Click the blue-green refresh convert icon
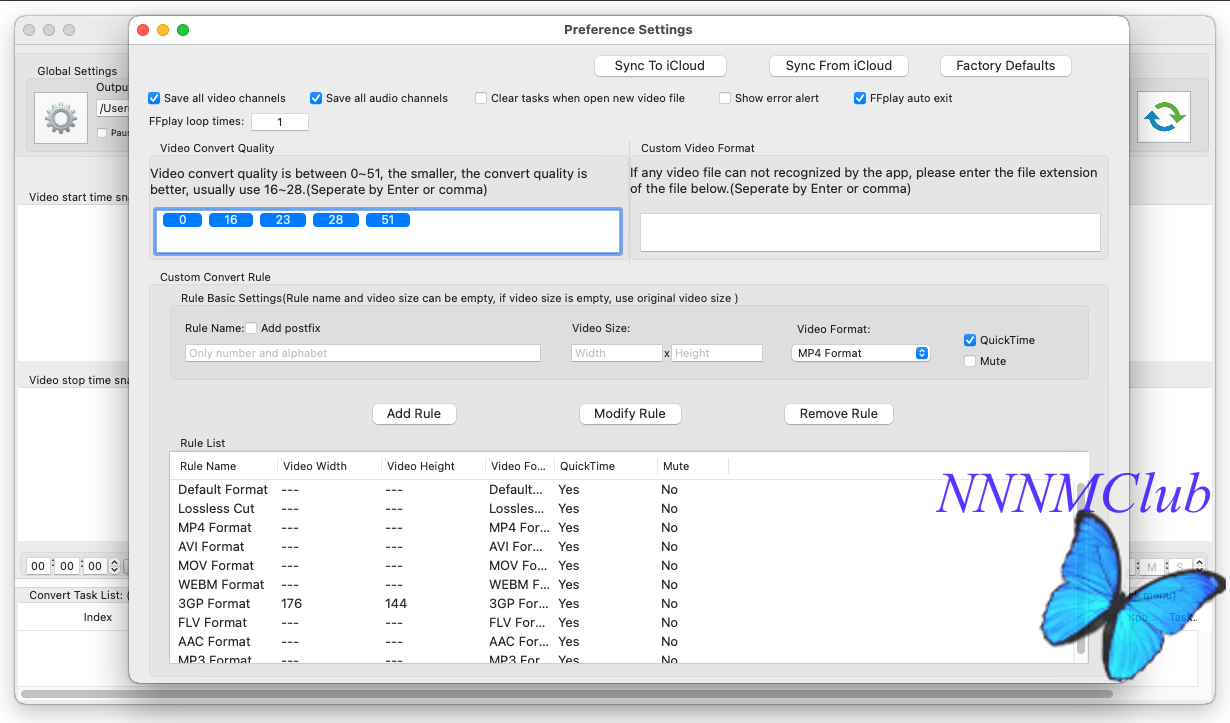The height and width of the screenshot is (723, 1230). tap(1164, 117)
